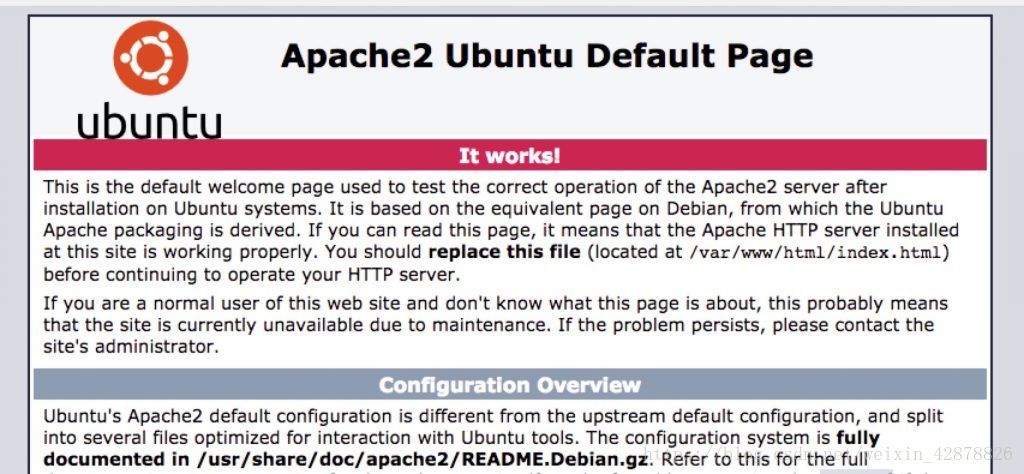Select the Configuration Overview section header

(510, 385)
